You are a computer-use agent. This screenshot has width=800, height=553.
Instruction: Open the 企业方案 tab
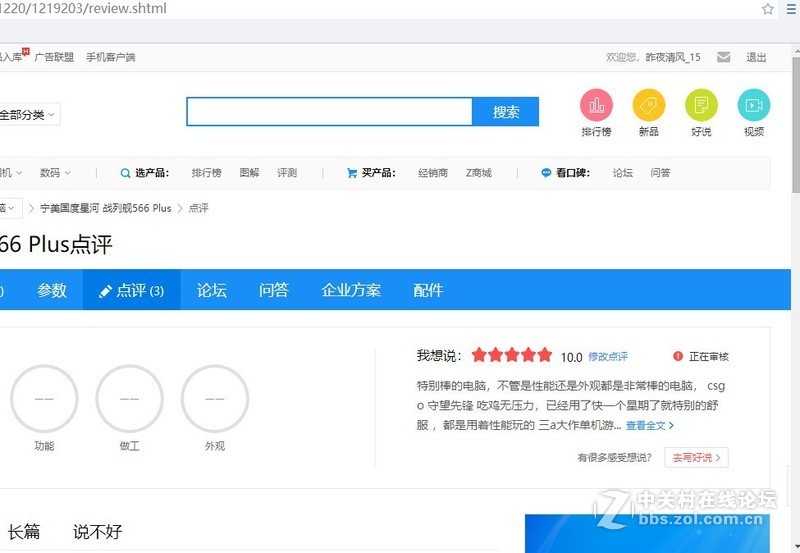pyautogui.click(x=351, y=290)
